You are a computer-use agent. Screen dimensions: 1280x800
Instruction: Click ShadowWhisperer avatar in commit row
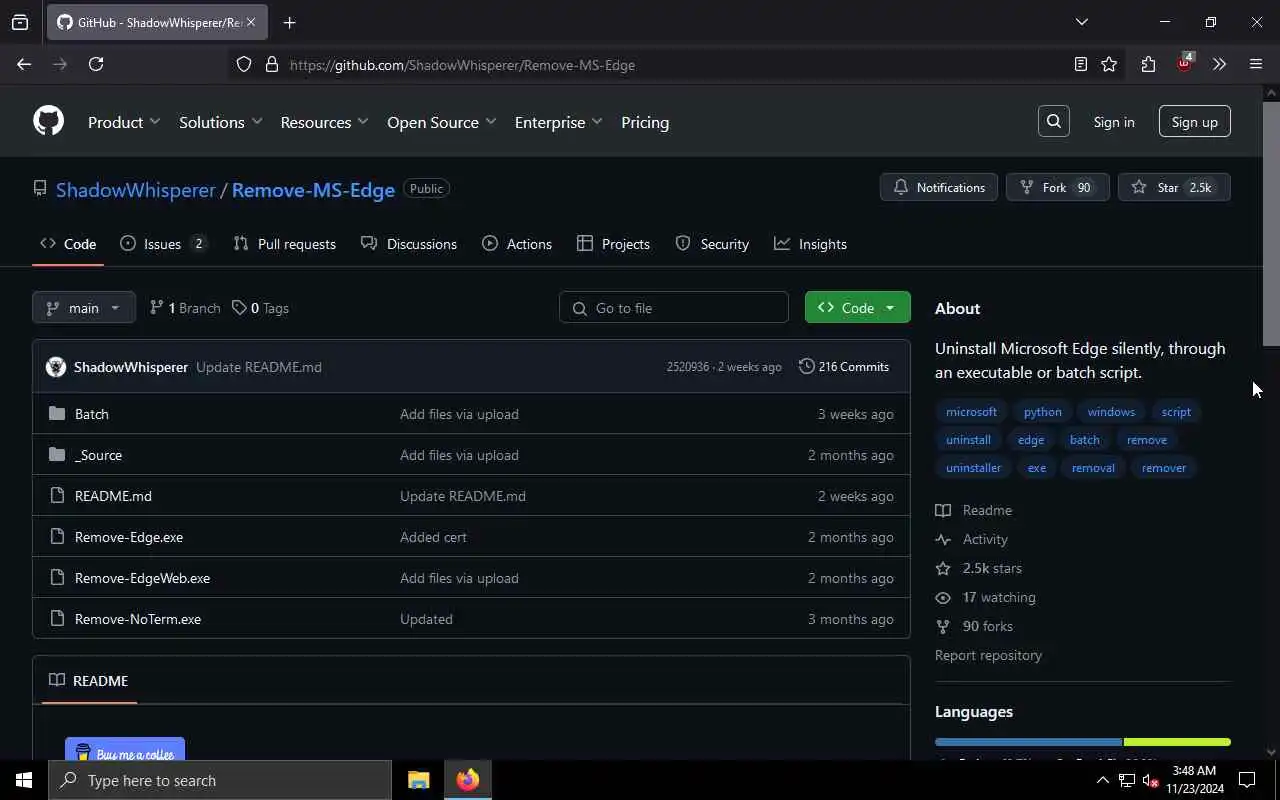pos(56,367)
